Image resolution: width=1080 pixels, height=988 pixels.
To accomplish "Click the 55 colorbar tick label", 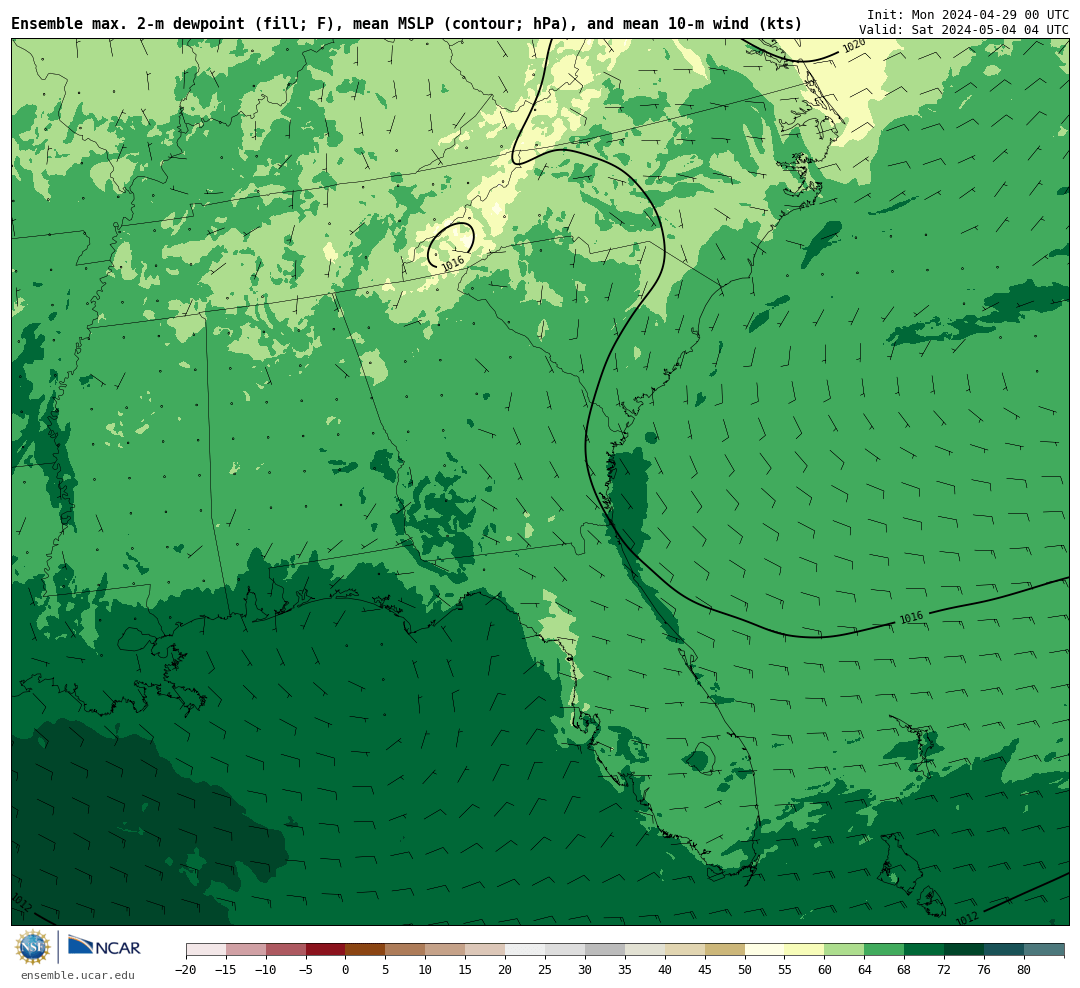I will 785,969.
